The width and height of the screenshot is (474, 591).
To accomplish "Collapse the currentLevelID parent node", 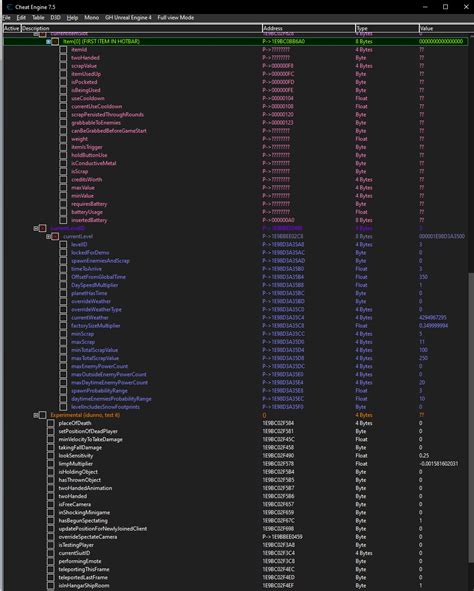I will point(36,228).
